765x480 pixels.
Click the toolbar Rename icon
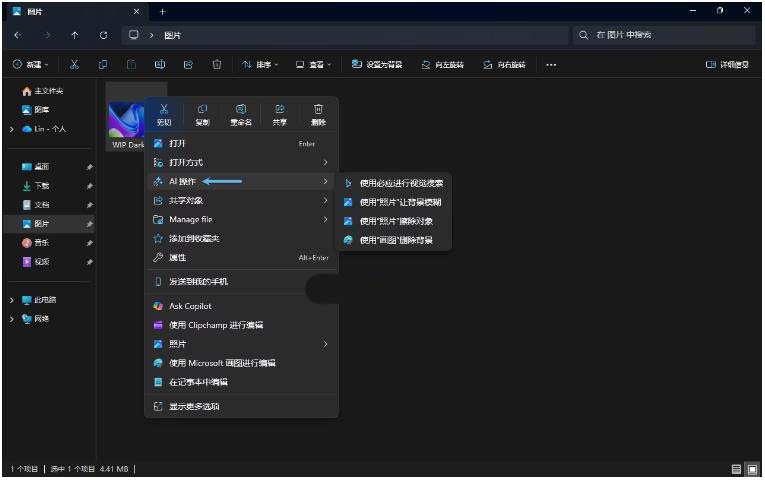(160, 64)
